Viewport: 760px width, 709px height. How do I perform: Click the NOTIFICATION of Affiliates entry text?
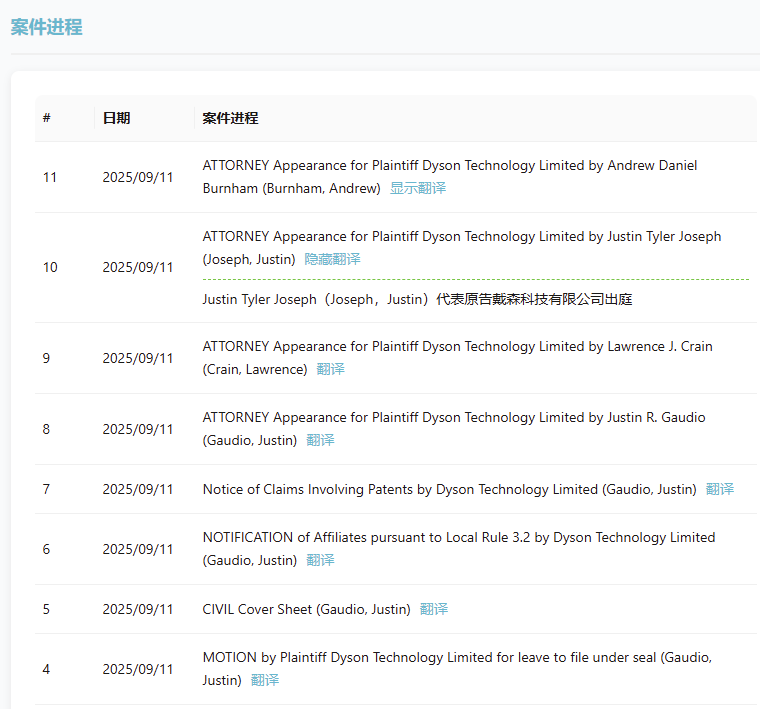click(x=458, y=537)
